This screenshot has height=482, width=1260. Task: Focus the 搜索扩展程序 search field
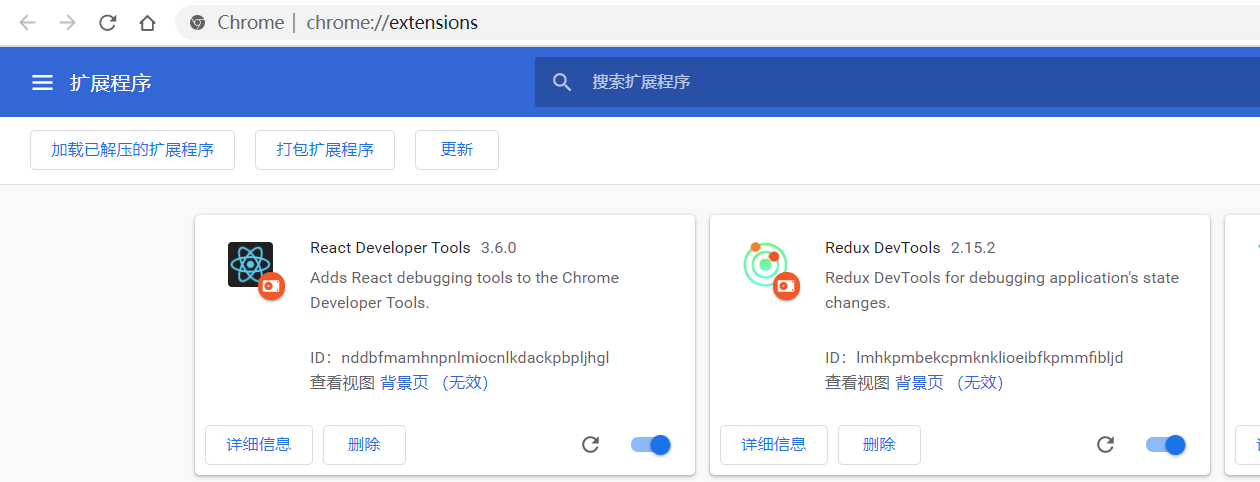click(x=897, y=82)
